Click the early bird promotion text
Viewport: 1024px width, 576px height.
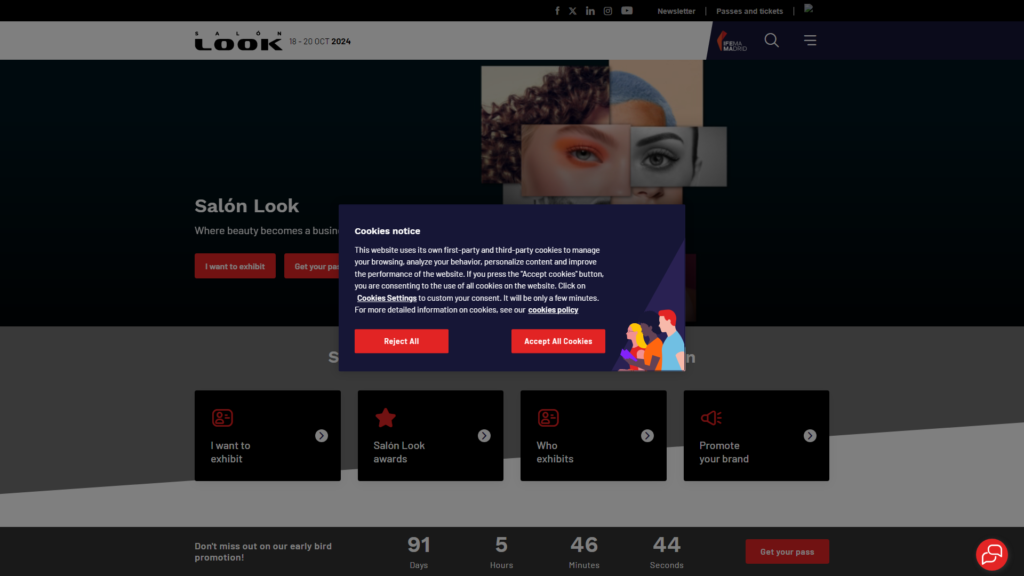(263, 551)
